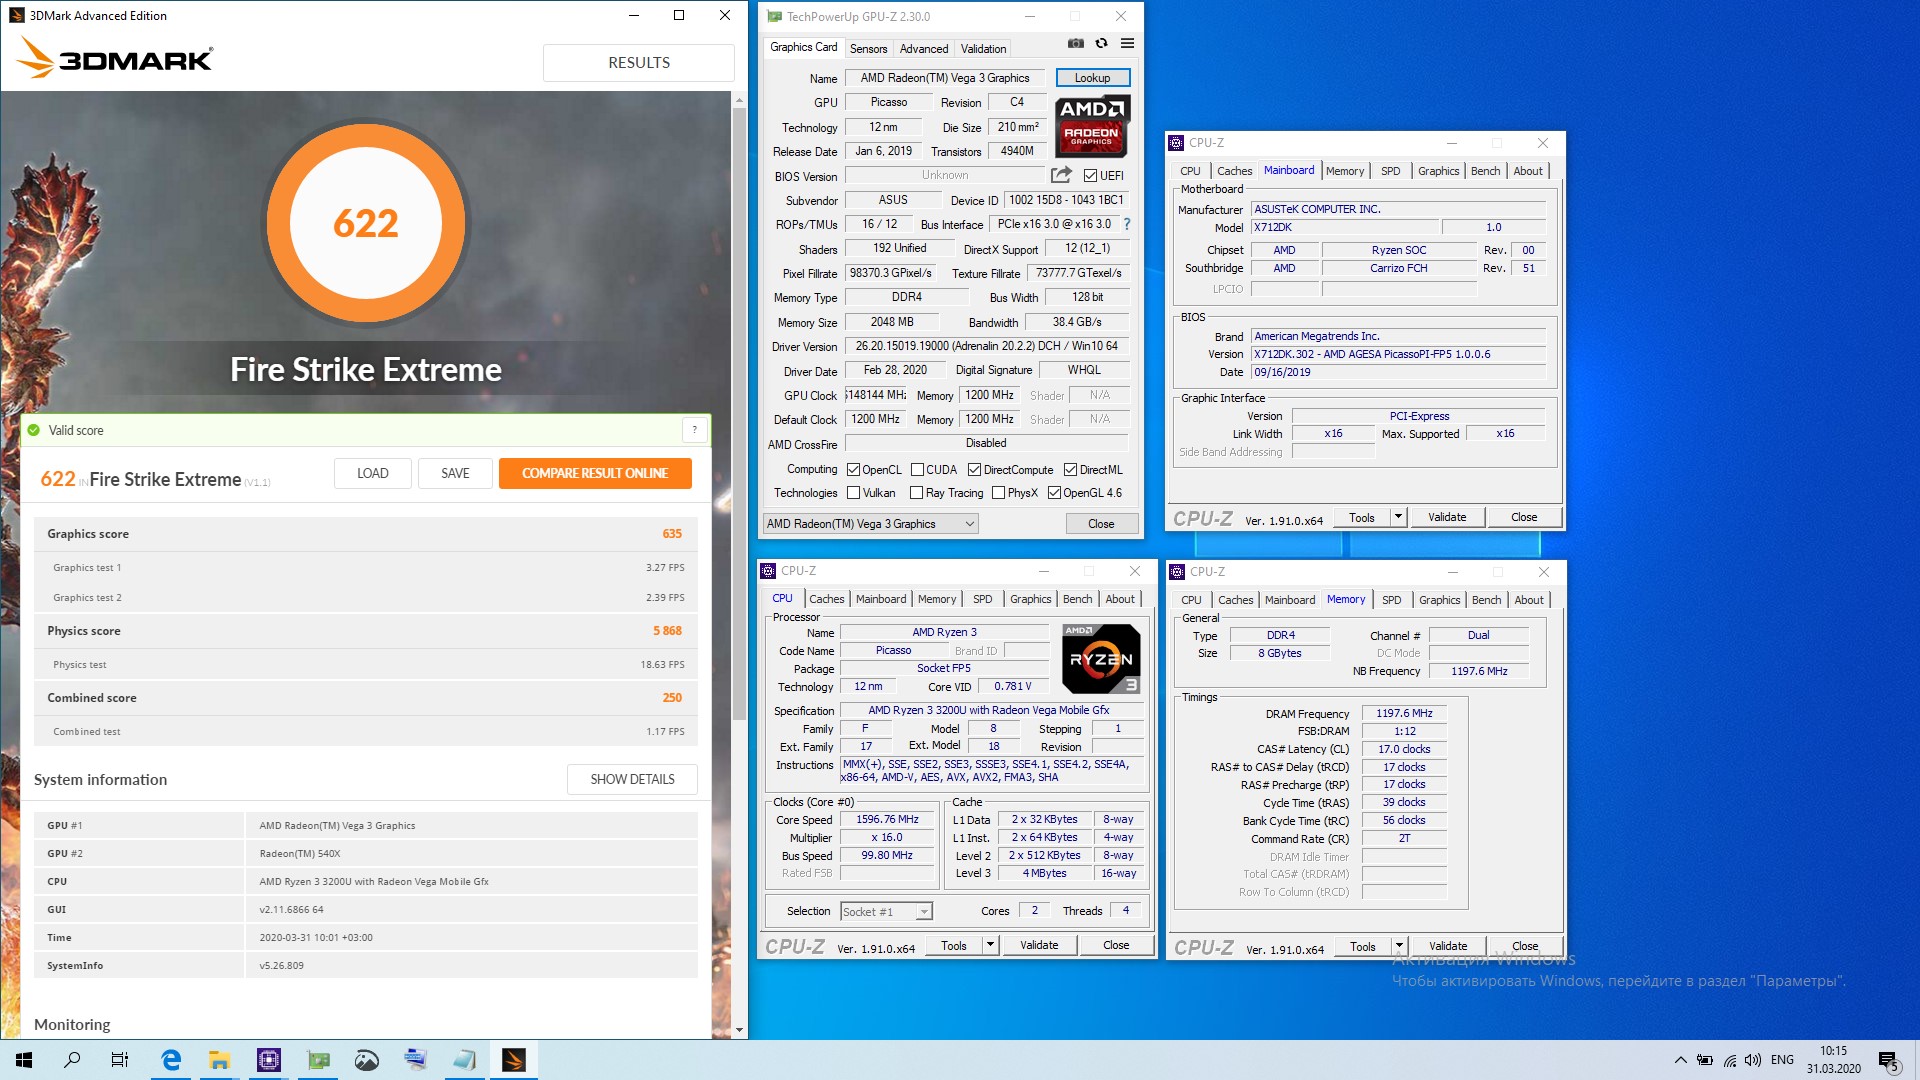The image size is (1920, 1080).
Task: Open the Socket #1 selection dropdown
Action: click(886, 911)
